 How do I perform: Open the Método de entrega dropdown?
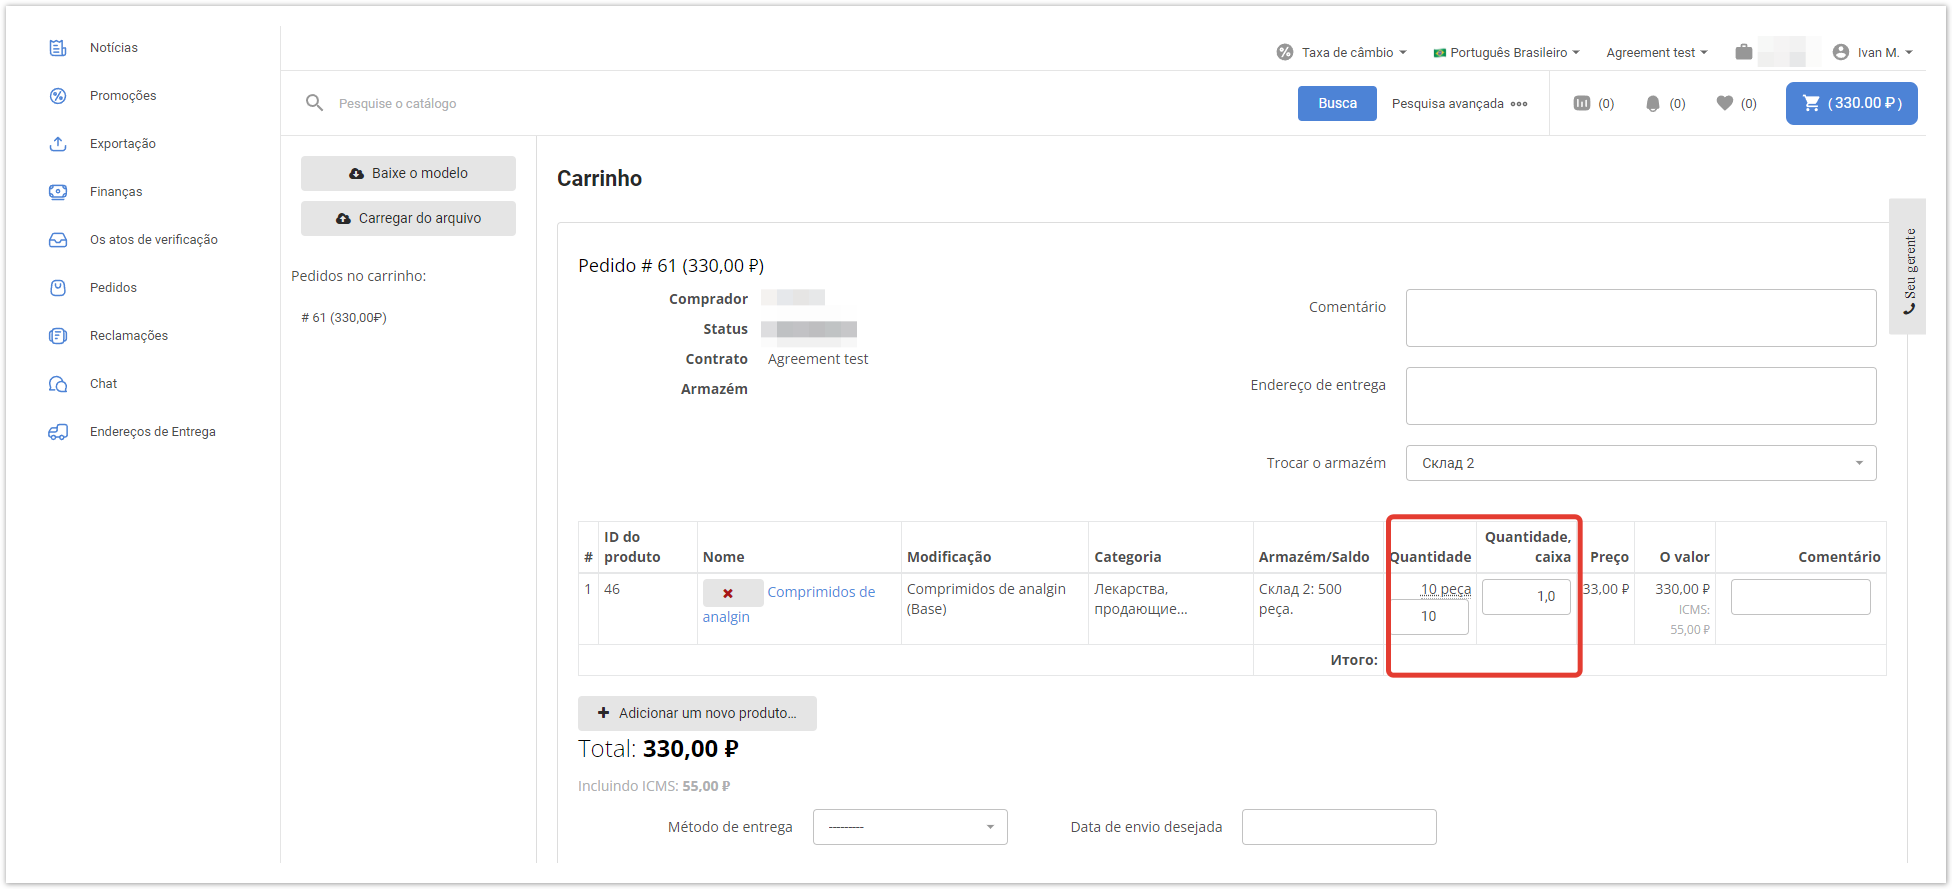pyautogui.click(x=909, y=827)
